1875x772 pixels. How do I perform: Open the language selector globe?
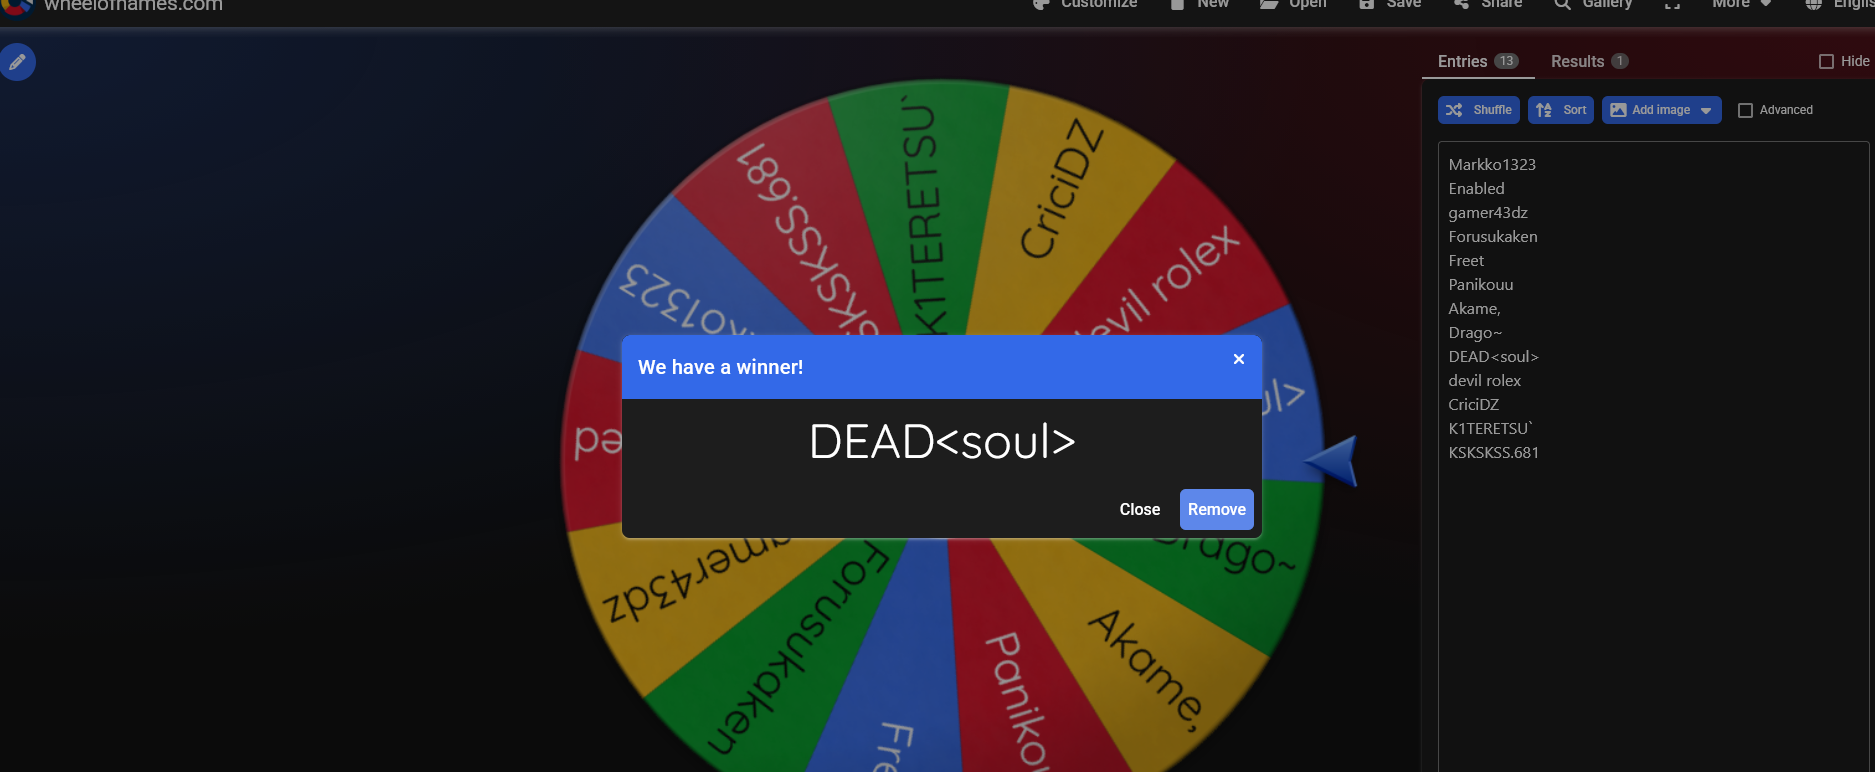pyautogui.click(x=1813, y=4)
